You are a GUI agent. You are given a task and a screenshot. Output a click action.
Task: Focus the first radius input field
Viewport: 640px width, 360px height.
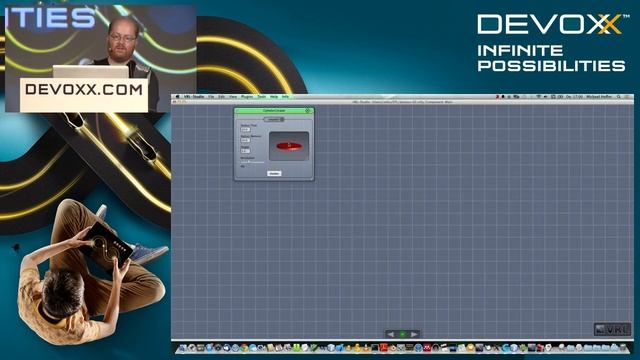245,130
